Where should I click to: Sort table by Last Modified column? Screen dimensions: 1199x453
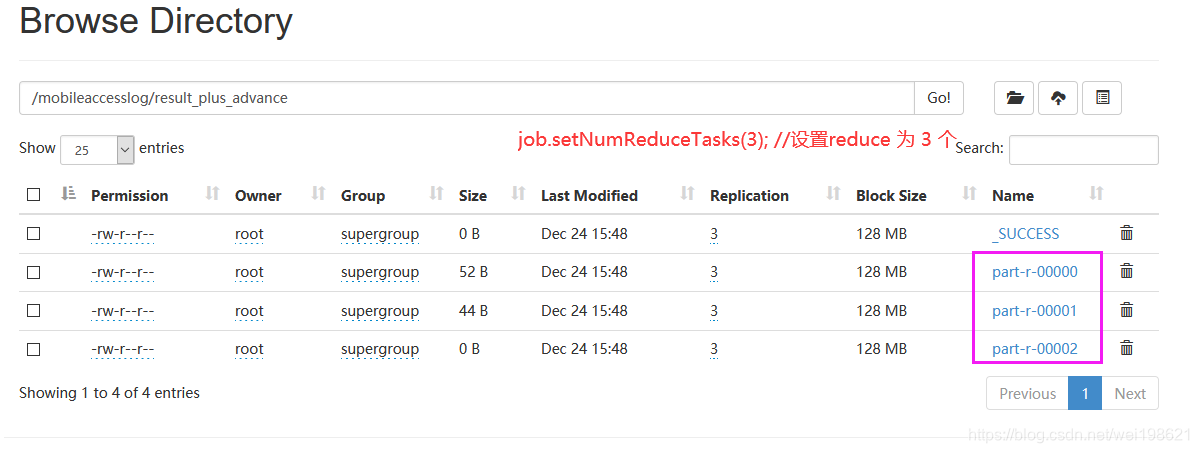(687, 194)
